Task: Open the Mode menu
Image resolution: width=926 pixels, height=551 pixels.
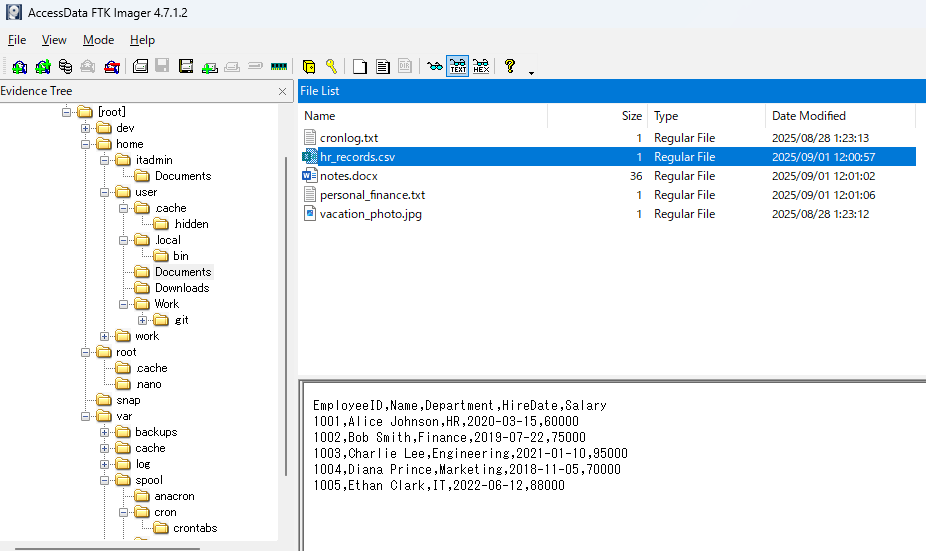Action: point(98,40)
